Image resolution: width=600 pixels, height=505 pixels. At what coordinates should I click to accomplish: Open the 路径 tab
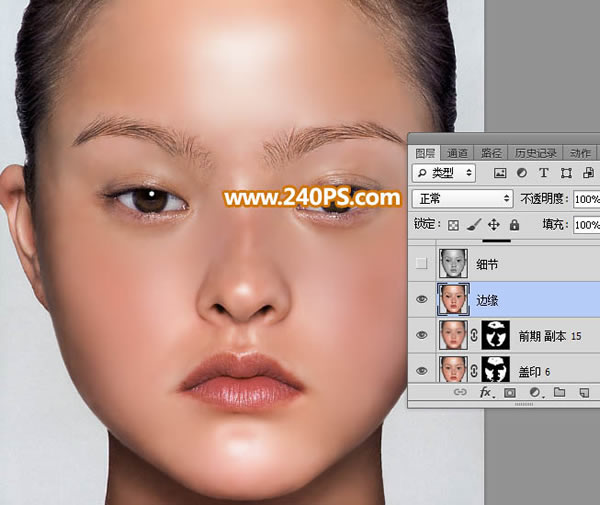491,153
